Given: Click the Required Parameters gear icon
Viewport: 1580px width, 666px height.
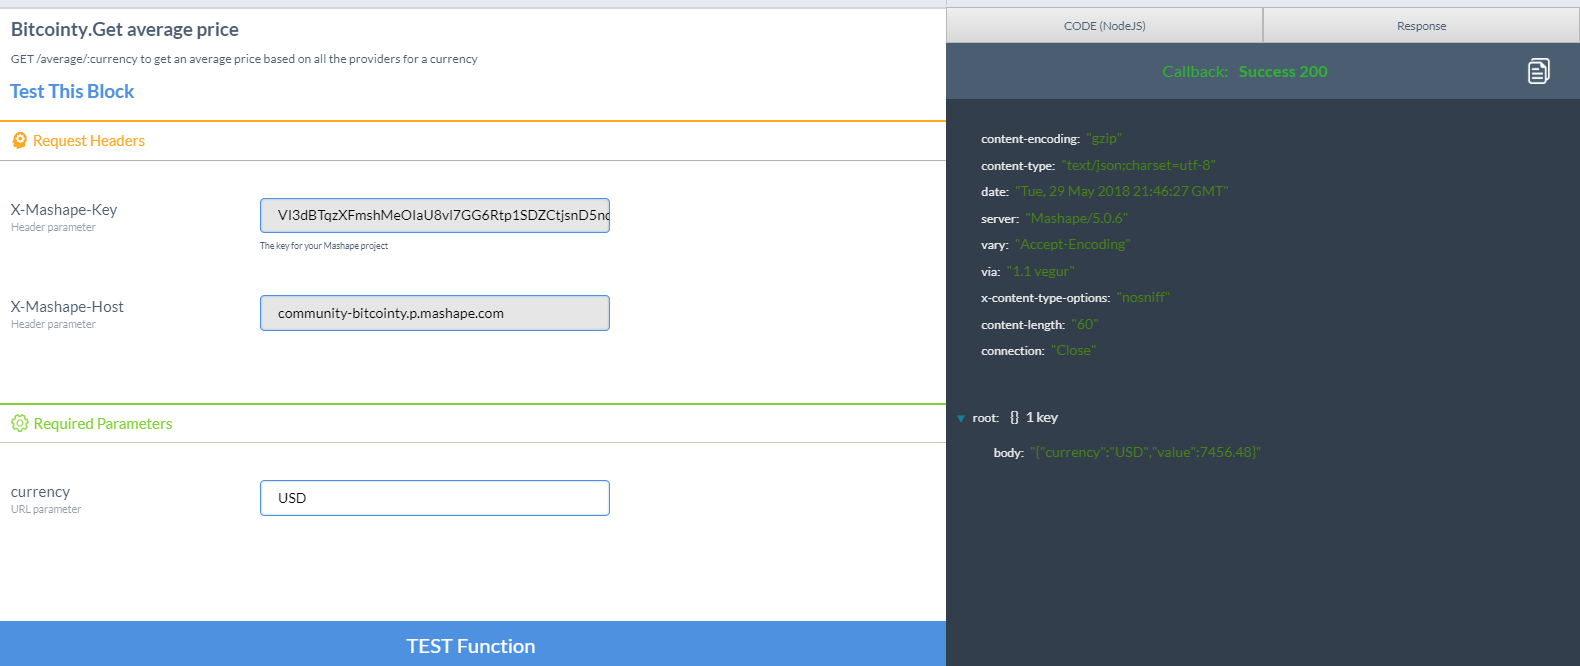Looking at the screenshot, I should coord(19,424).
